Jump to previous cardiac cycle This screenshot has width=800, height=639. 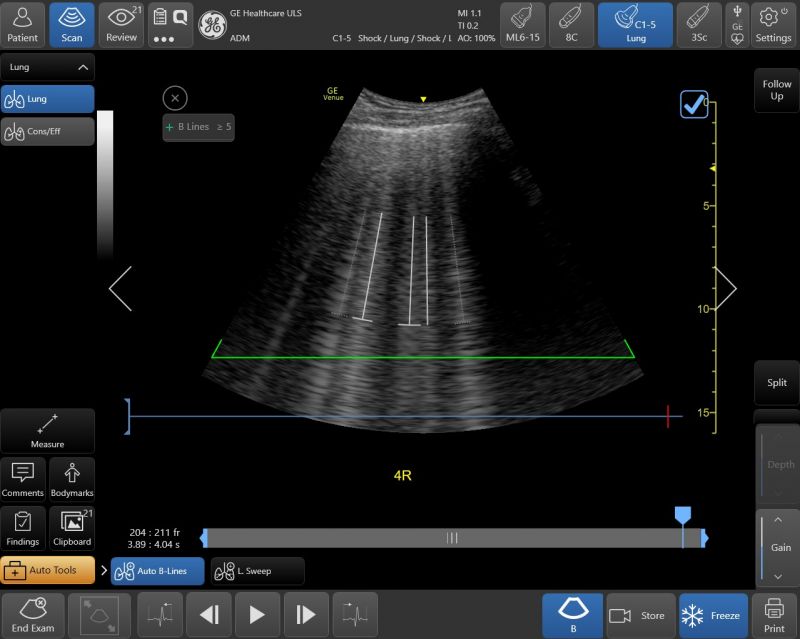pyautogui.click(x=160, y=615)
